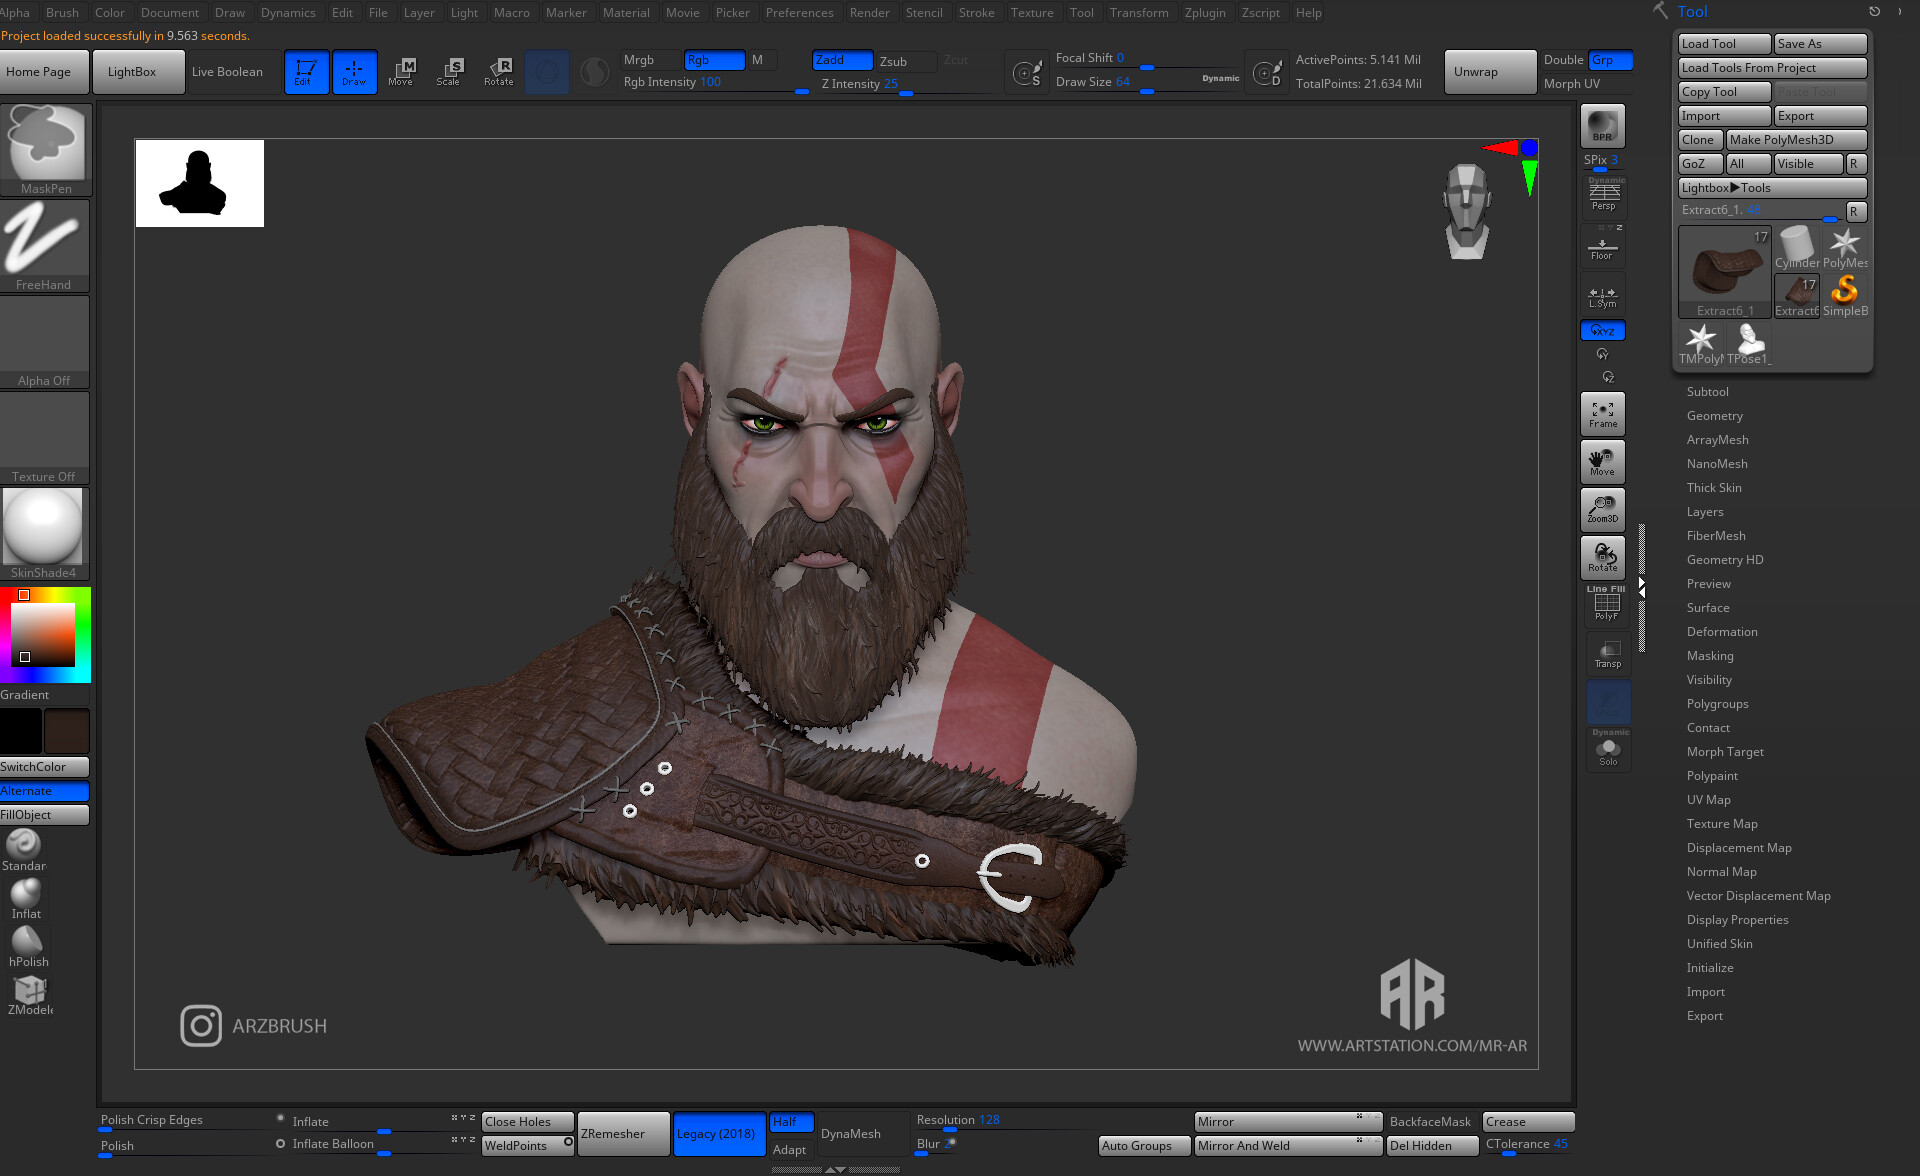Click the Make PolyMesh3D button
Viewport: 1920px width, 1176px height.
[1796, 139]
